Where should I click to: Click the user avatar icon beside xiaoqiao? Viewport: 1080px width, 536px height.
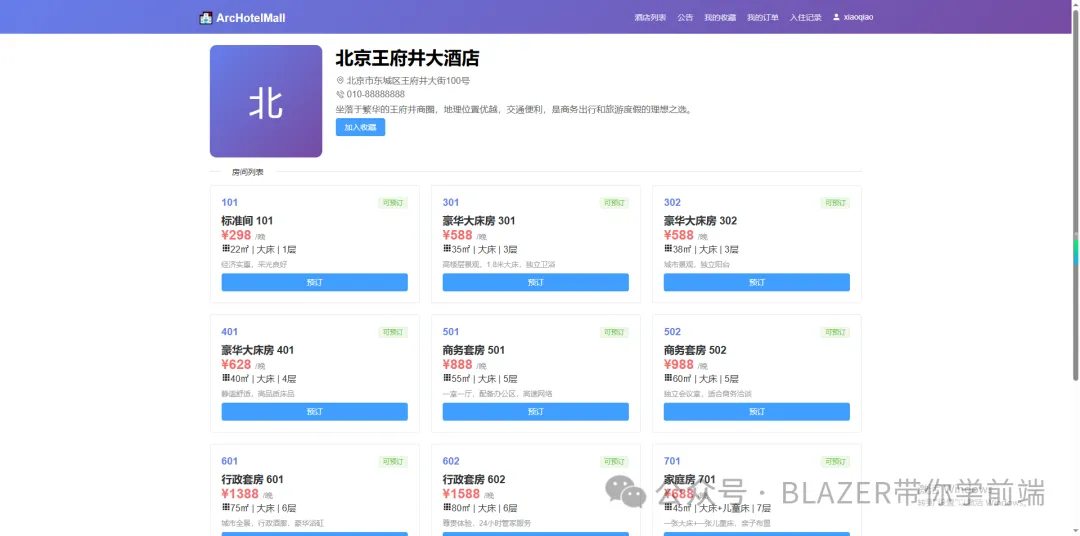pyautogui.click(x=836, y=17)
